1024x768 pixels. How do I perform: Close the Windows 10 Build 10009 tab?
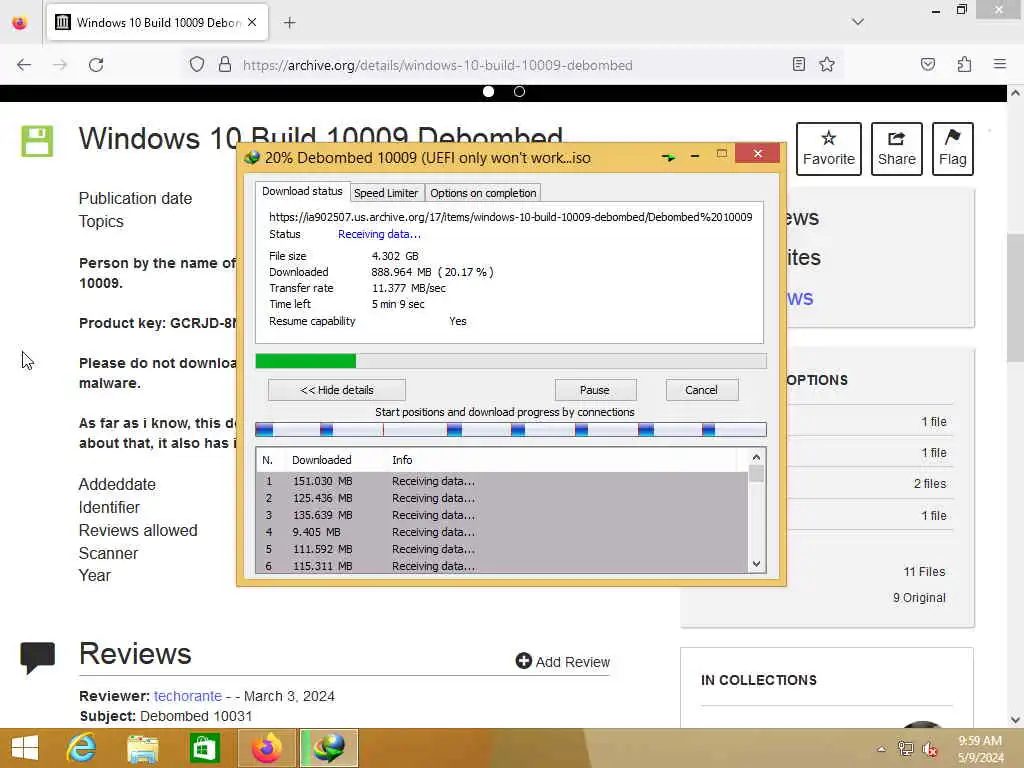point(252,22)
